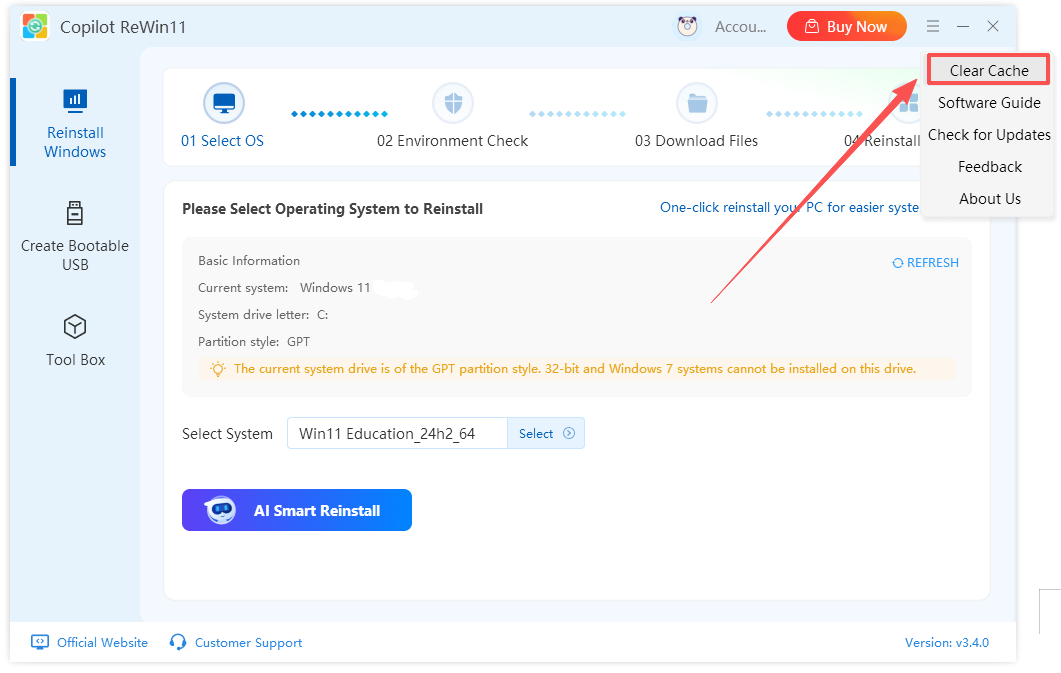
Task: Open Feedback from the dropdown menu
Action: pos(989,167)
